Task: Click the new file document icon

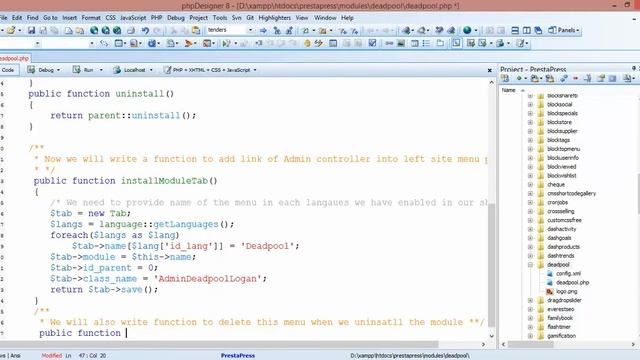Action: (69, 30)
